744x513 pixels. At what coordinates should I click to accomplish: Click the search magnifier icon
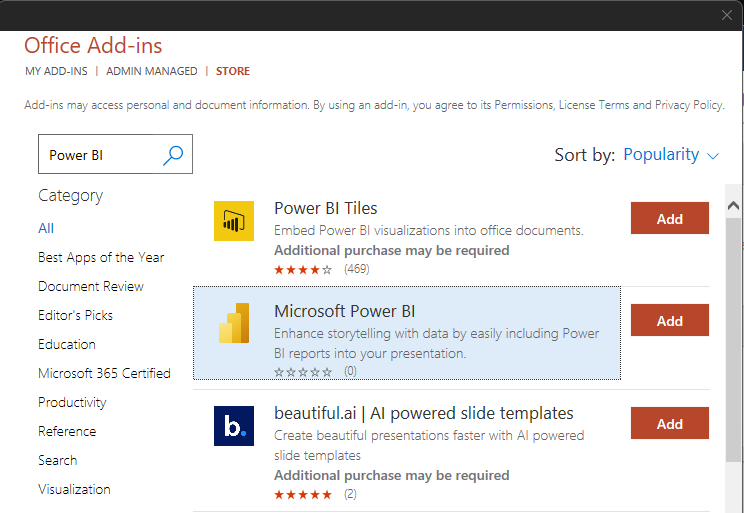173,155
